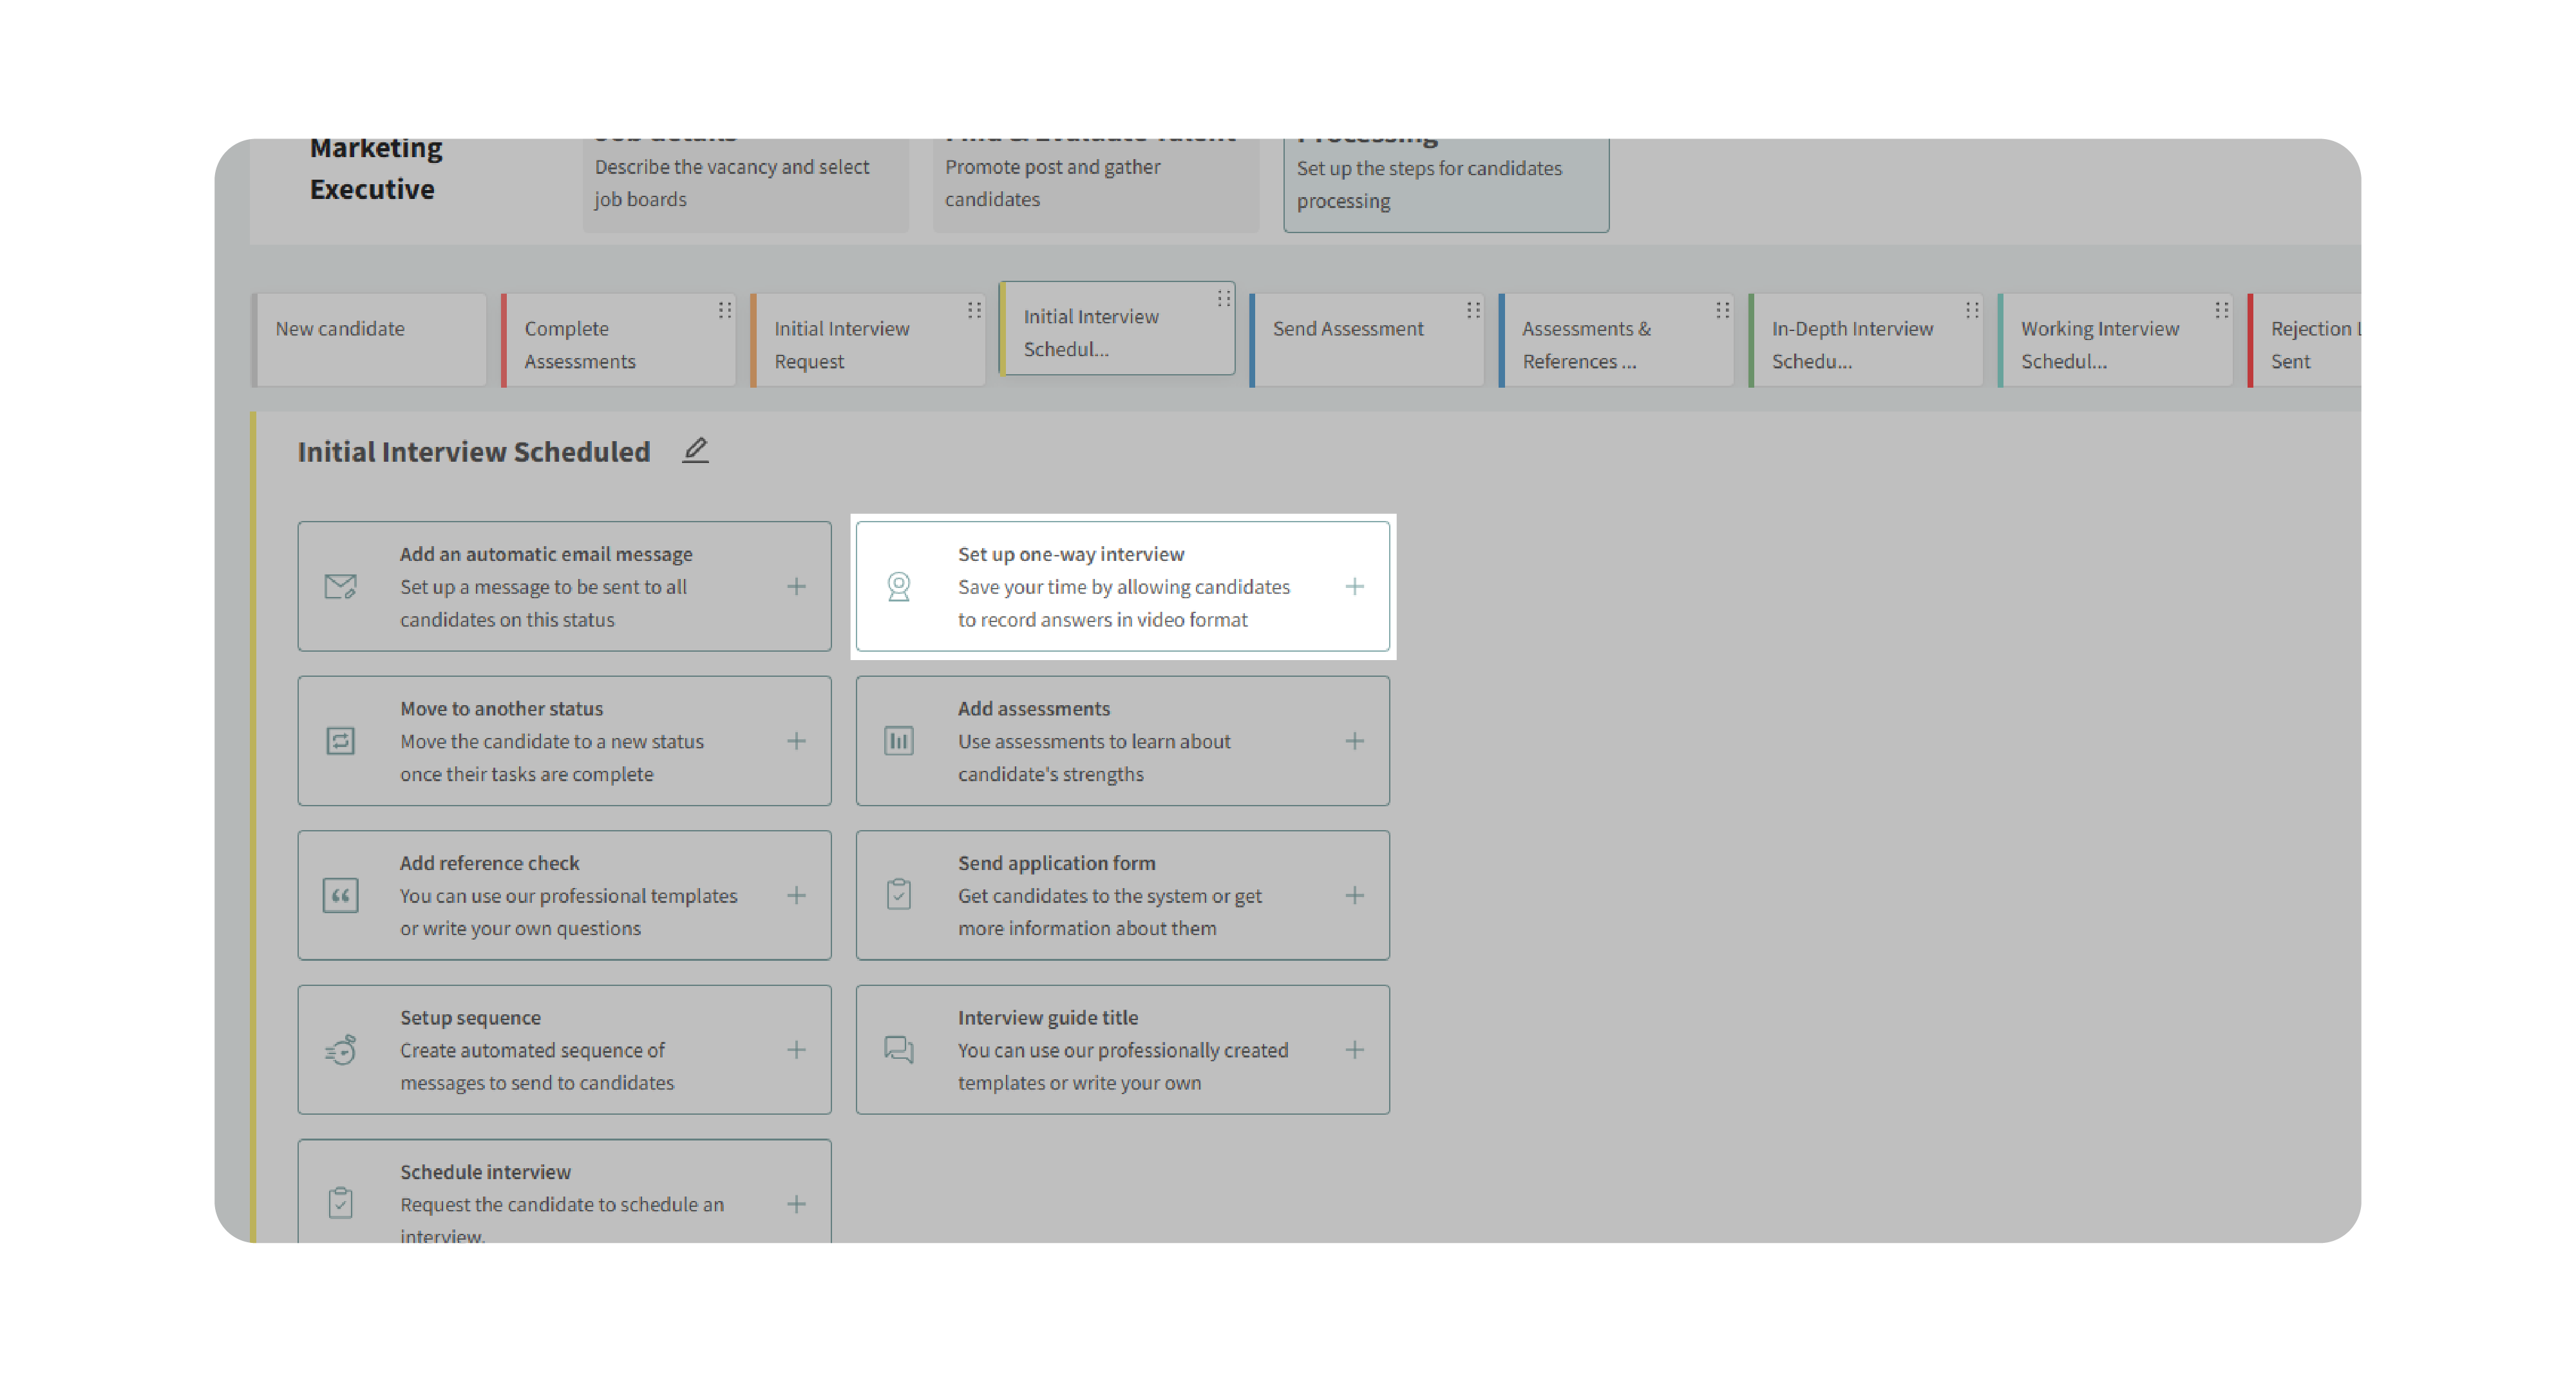Select the Complete Assessments status tab
Viewport: 2576px width, 1382px height.
click(x=610, y=344)
